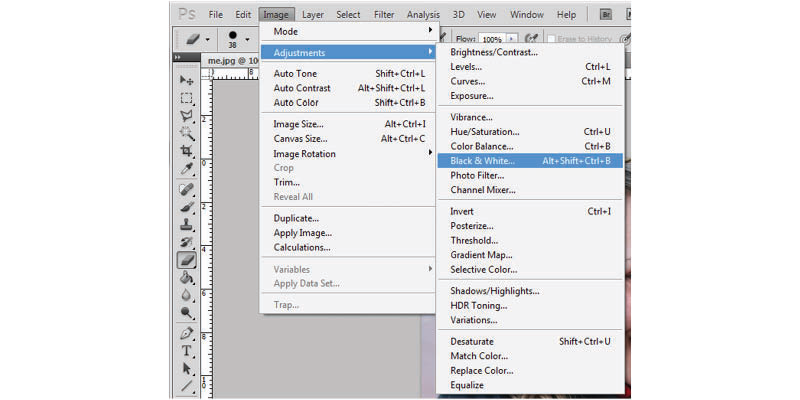Enable airbrush mode next to Flow
Viewport: 800px width, 400px height.
point(532,39)
